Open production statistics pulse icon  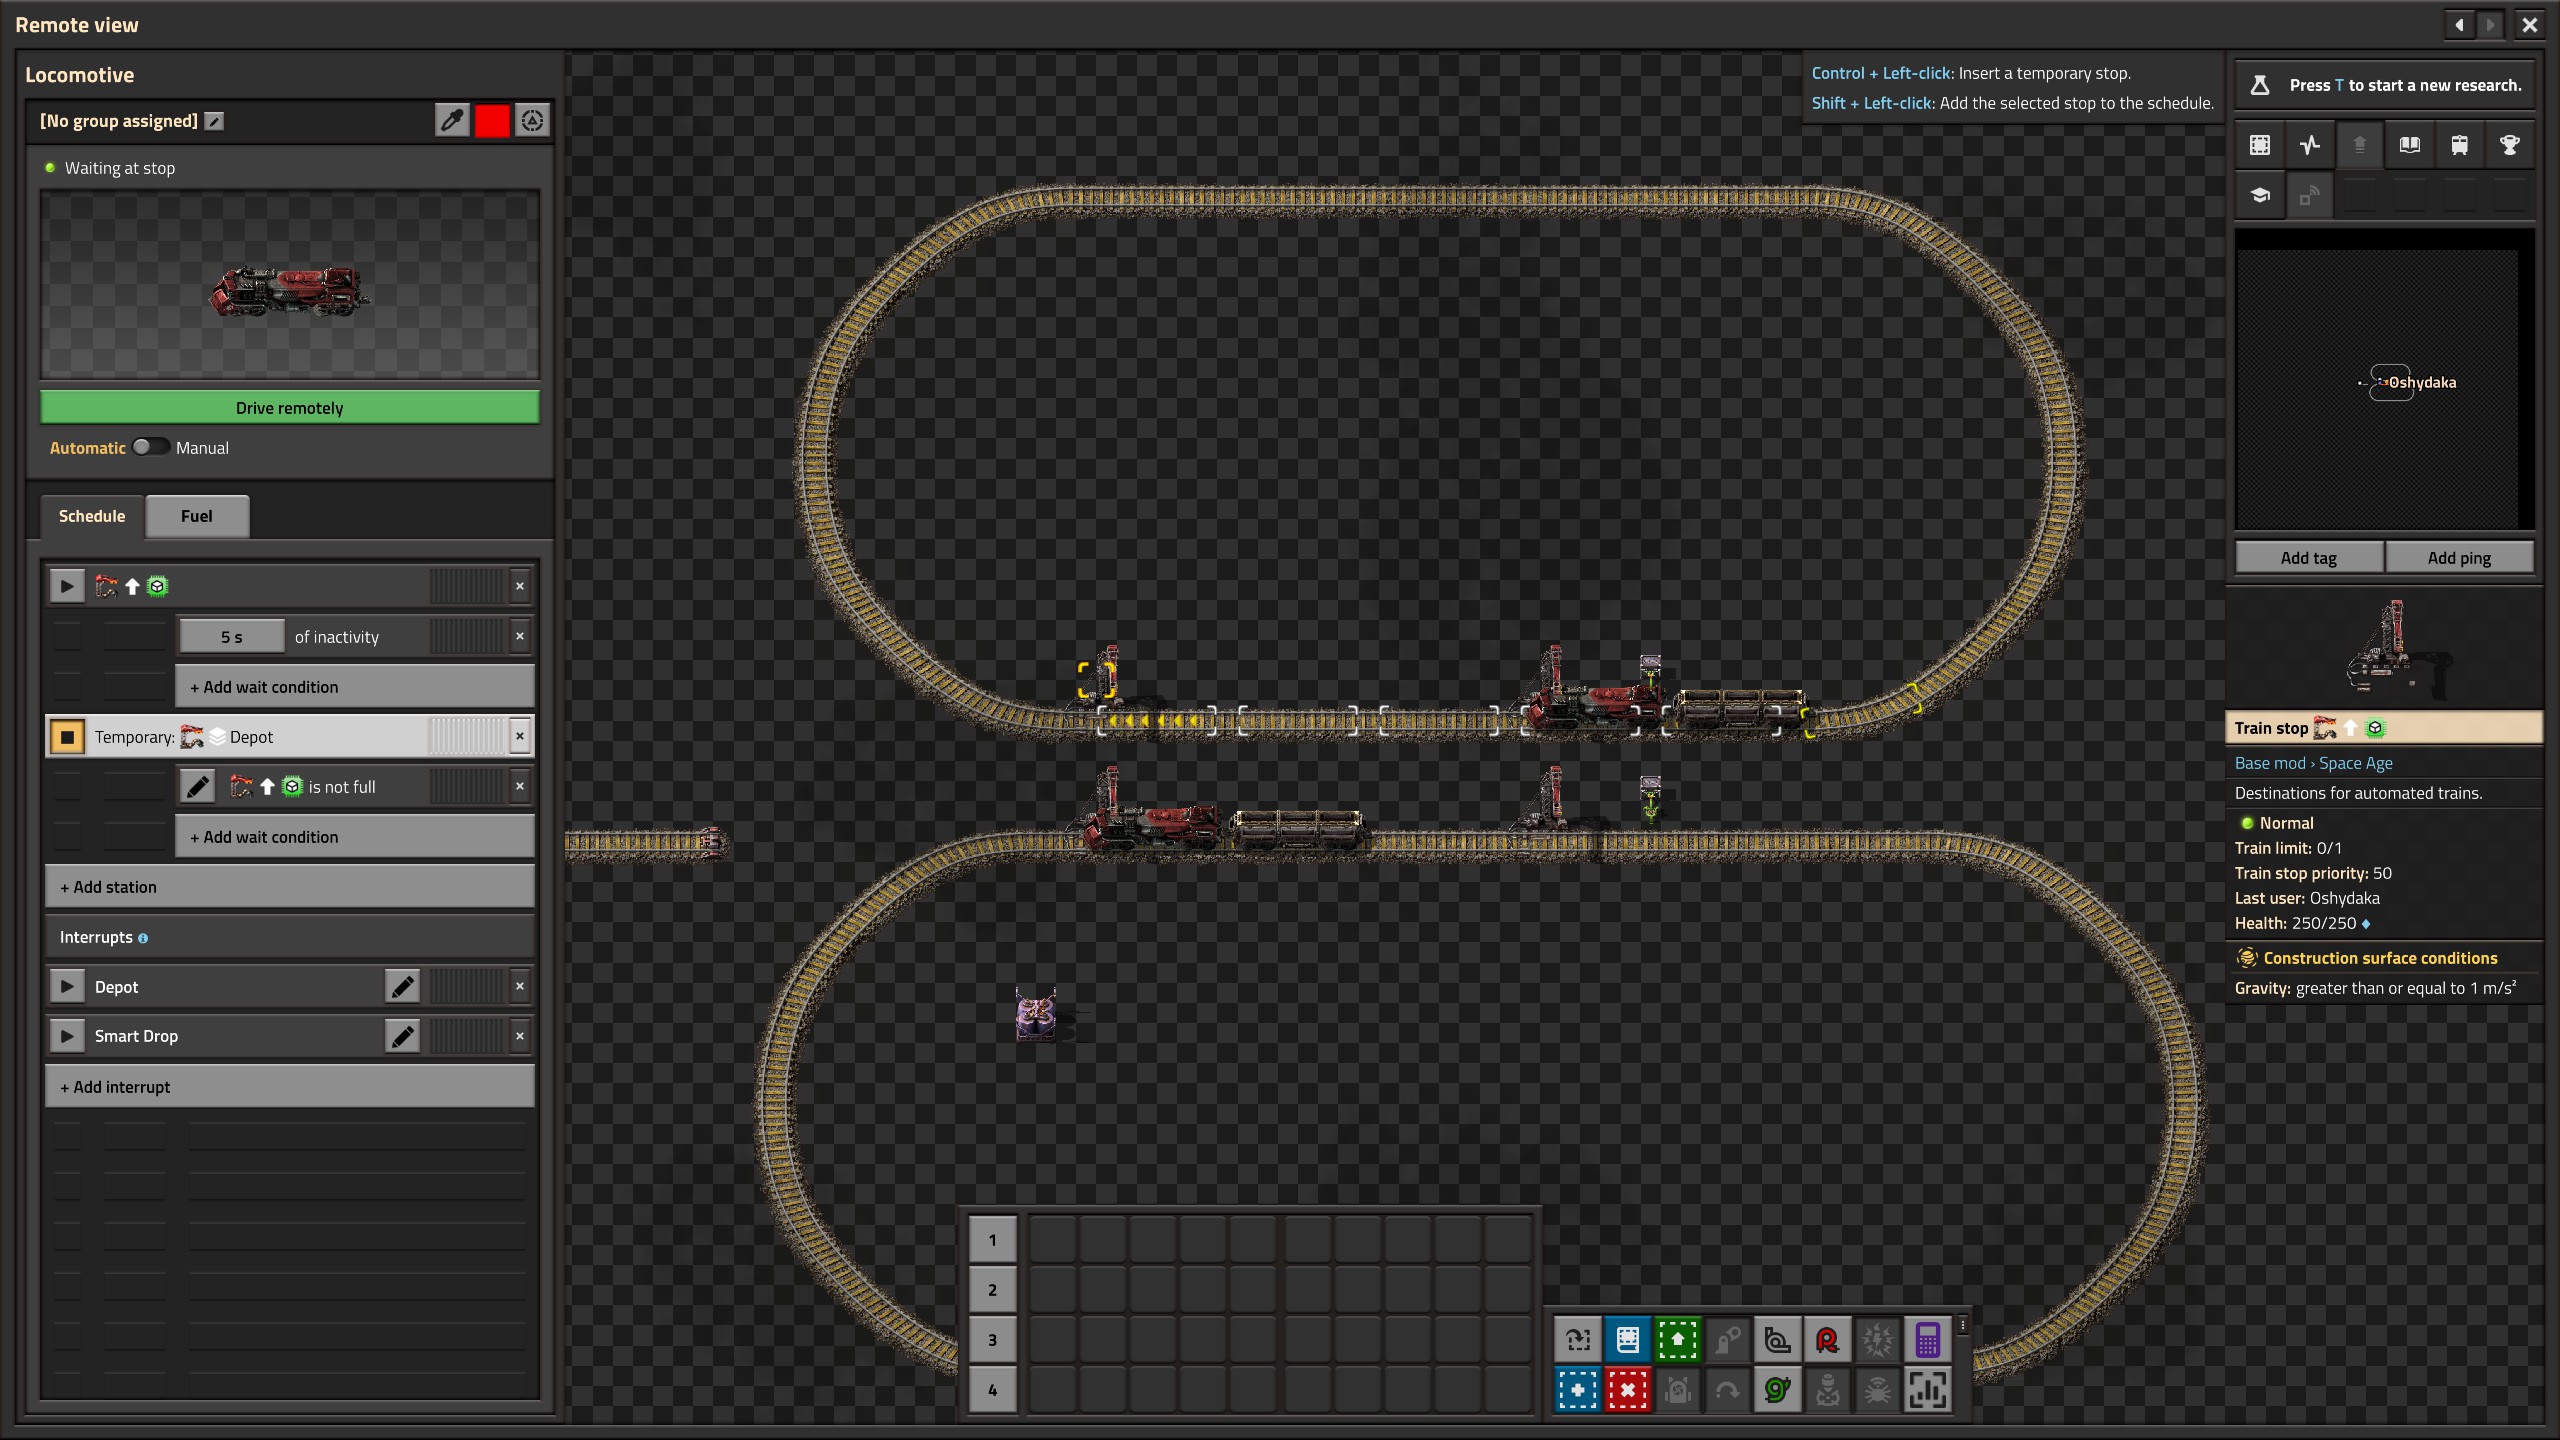[2309, 146]
